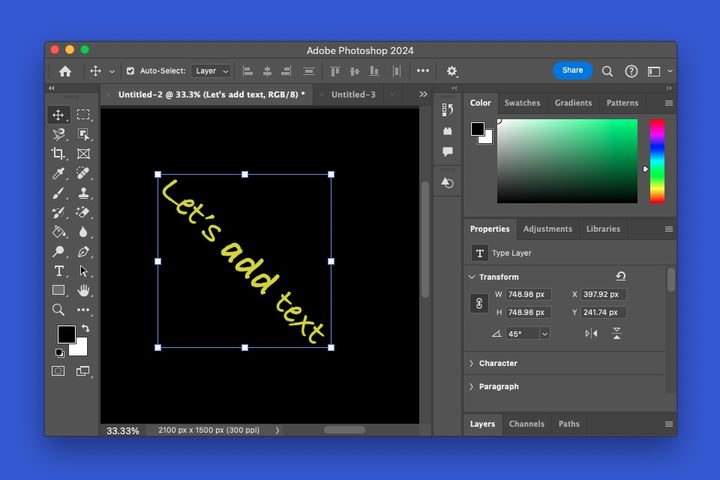Image resolution: width=720 pixels, height=480 pixels.
Task: Select the Zoom tool
Action: (58, 310)
